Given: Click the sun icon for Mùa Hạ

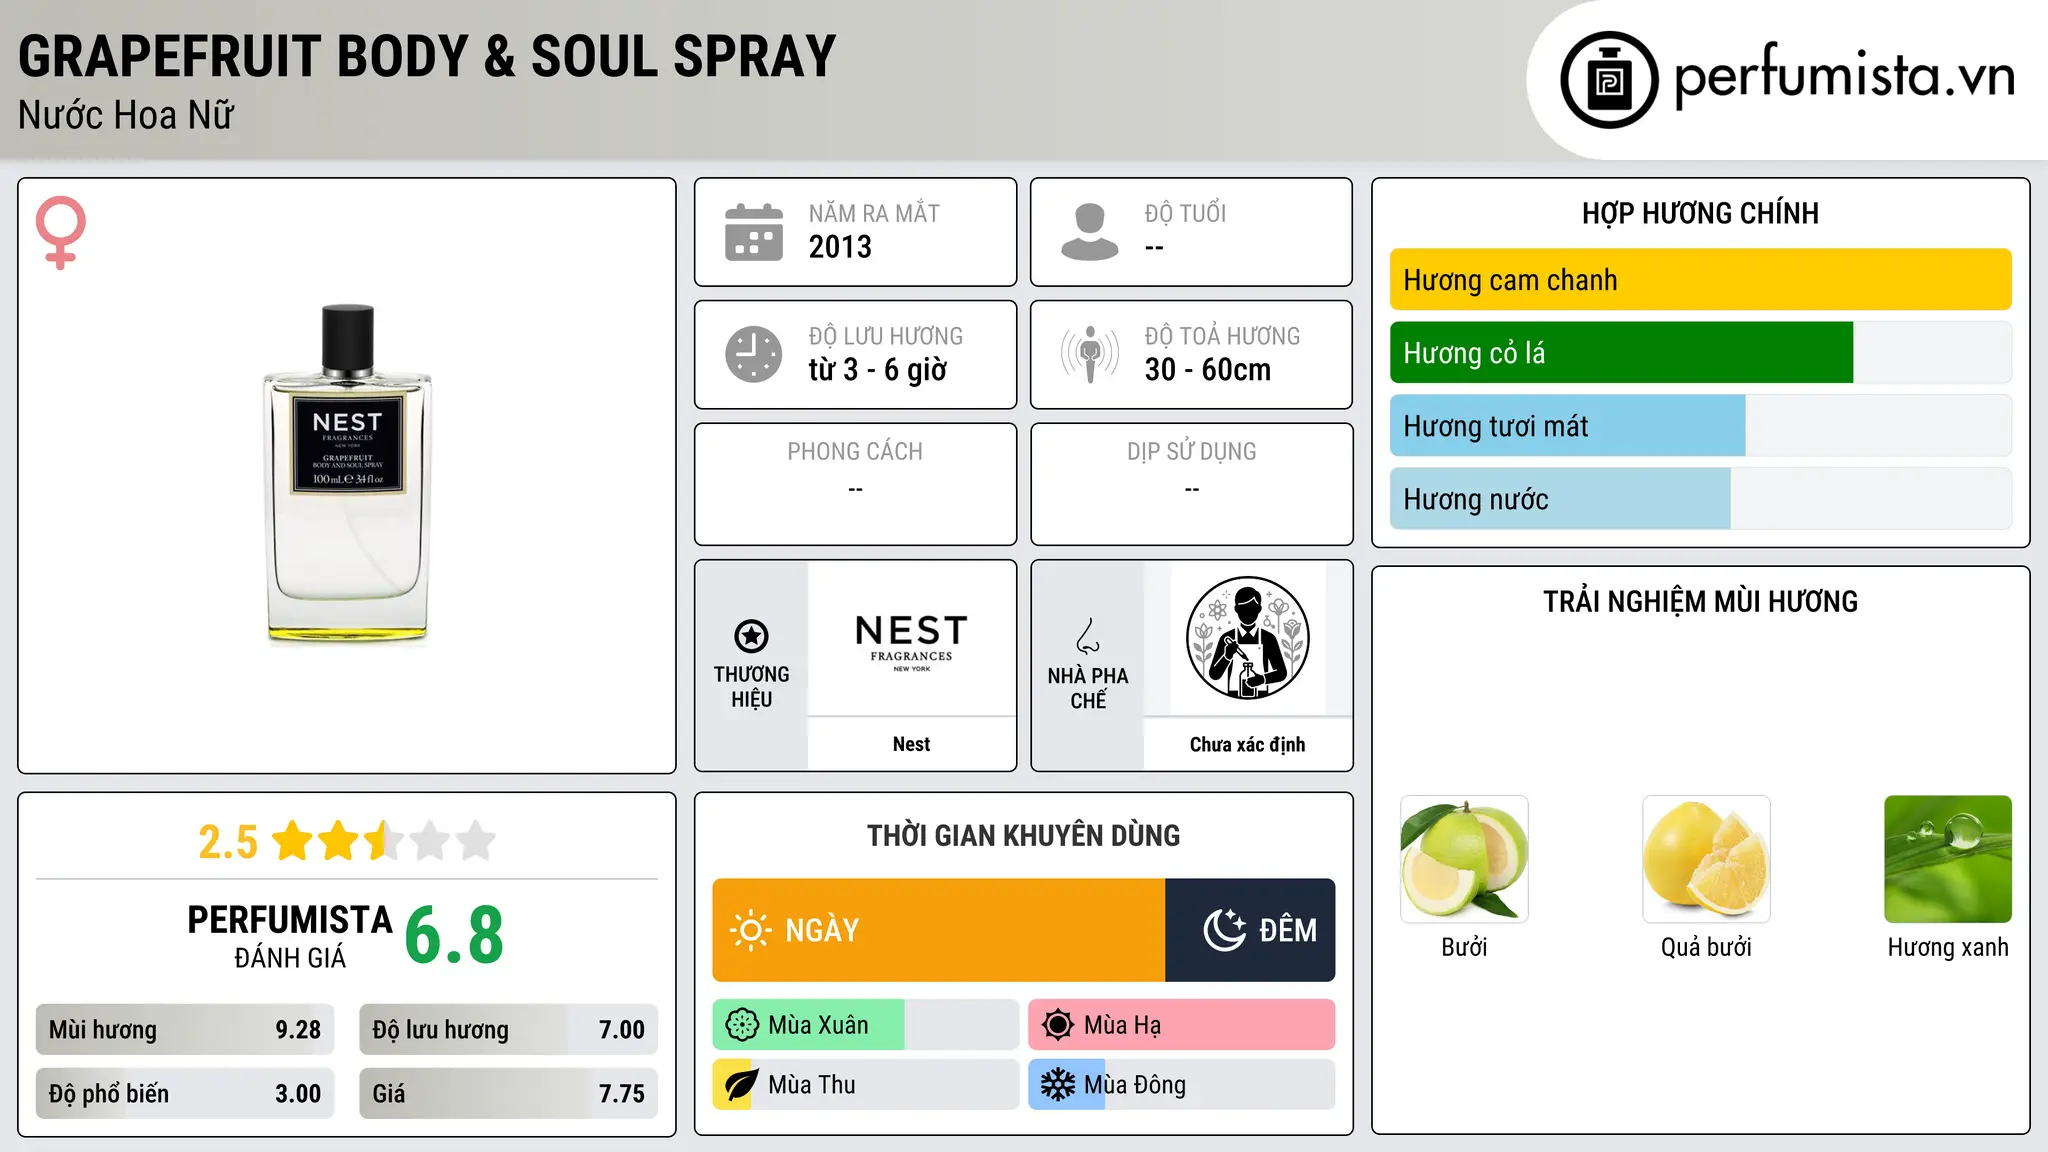Looking at the screenshot, I should tap(1058, 1025).
